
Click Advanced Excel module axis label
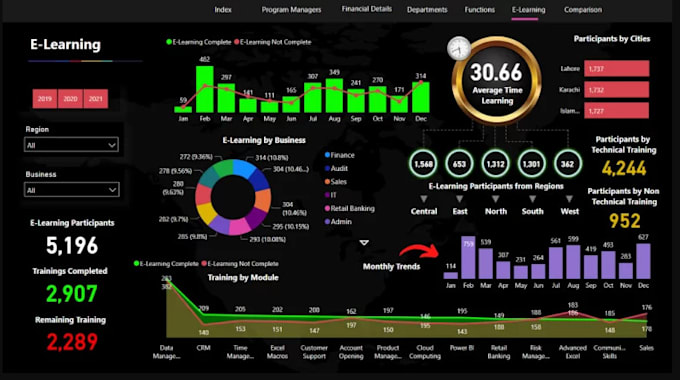tap(572, 352)
